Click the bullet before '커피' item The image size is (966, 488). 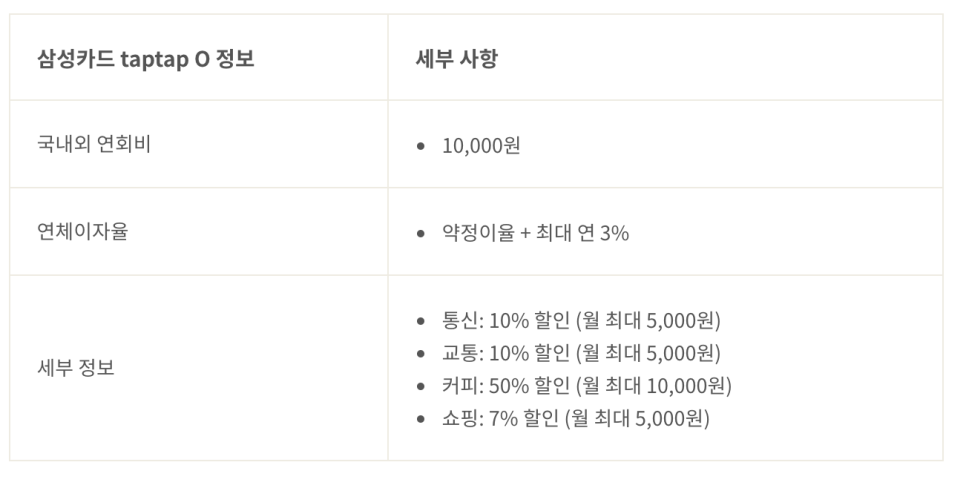421,386
